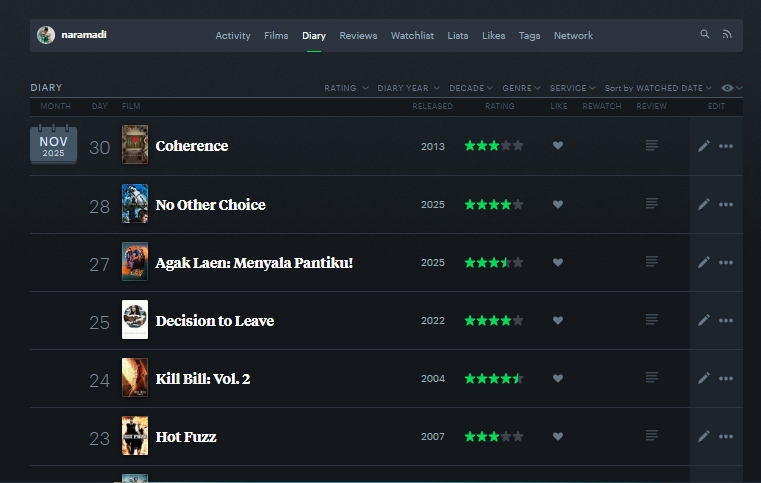Open the Decision to Leave film title
Image resolution: width=761 pixels, height=483 pixels.
coord(214,321)
